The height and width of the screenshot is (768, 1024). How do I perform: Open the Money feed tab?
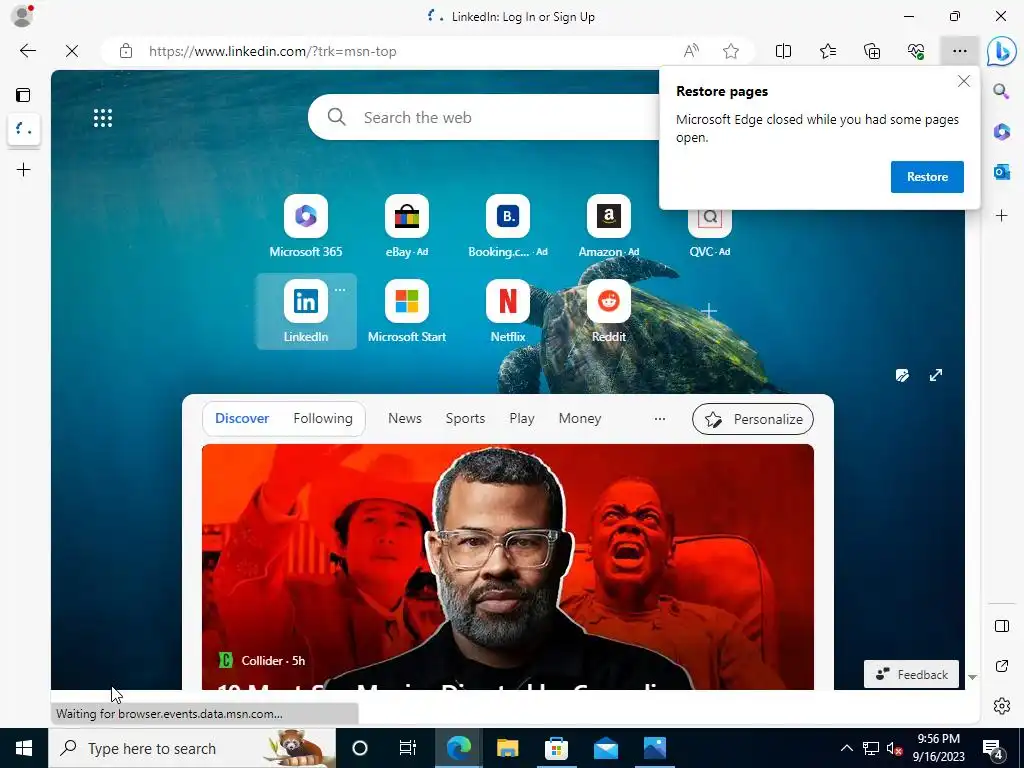point(580,419)
